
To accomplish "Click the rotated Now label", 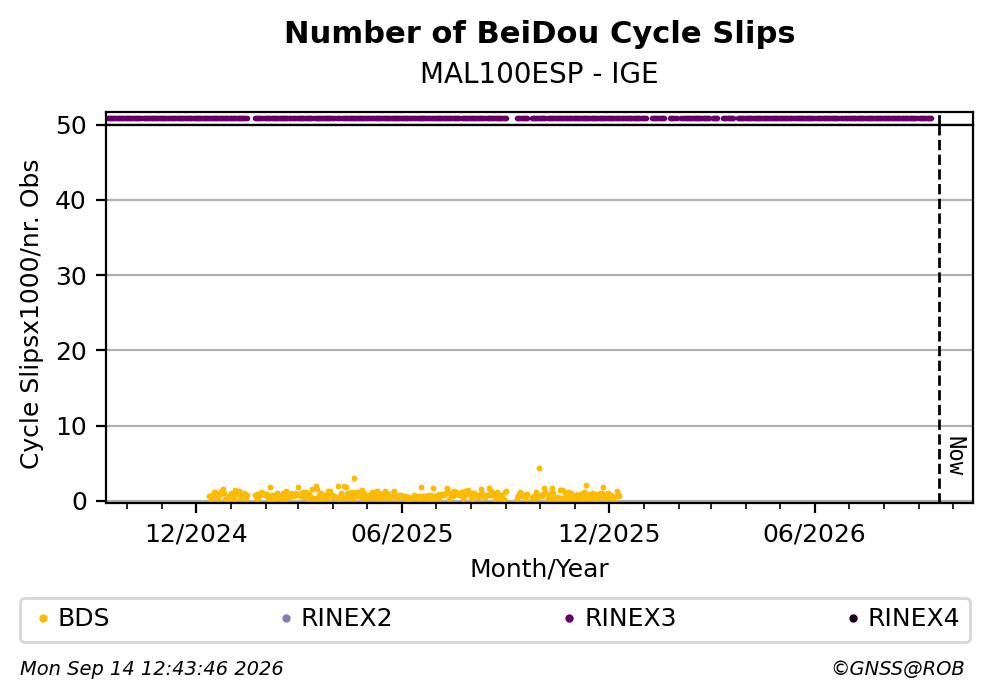I will point(958,456).
